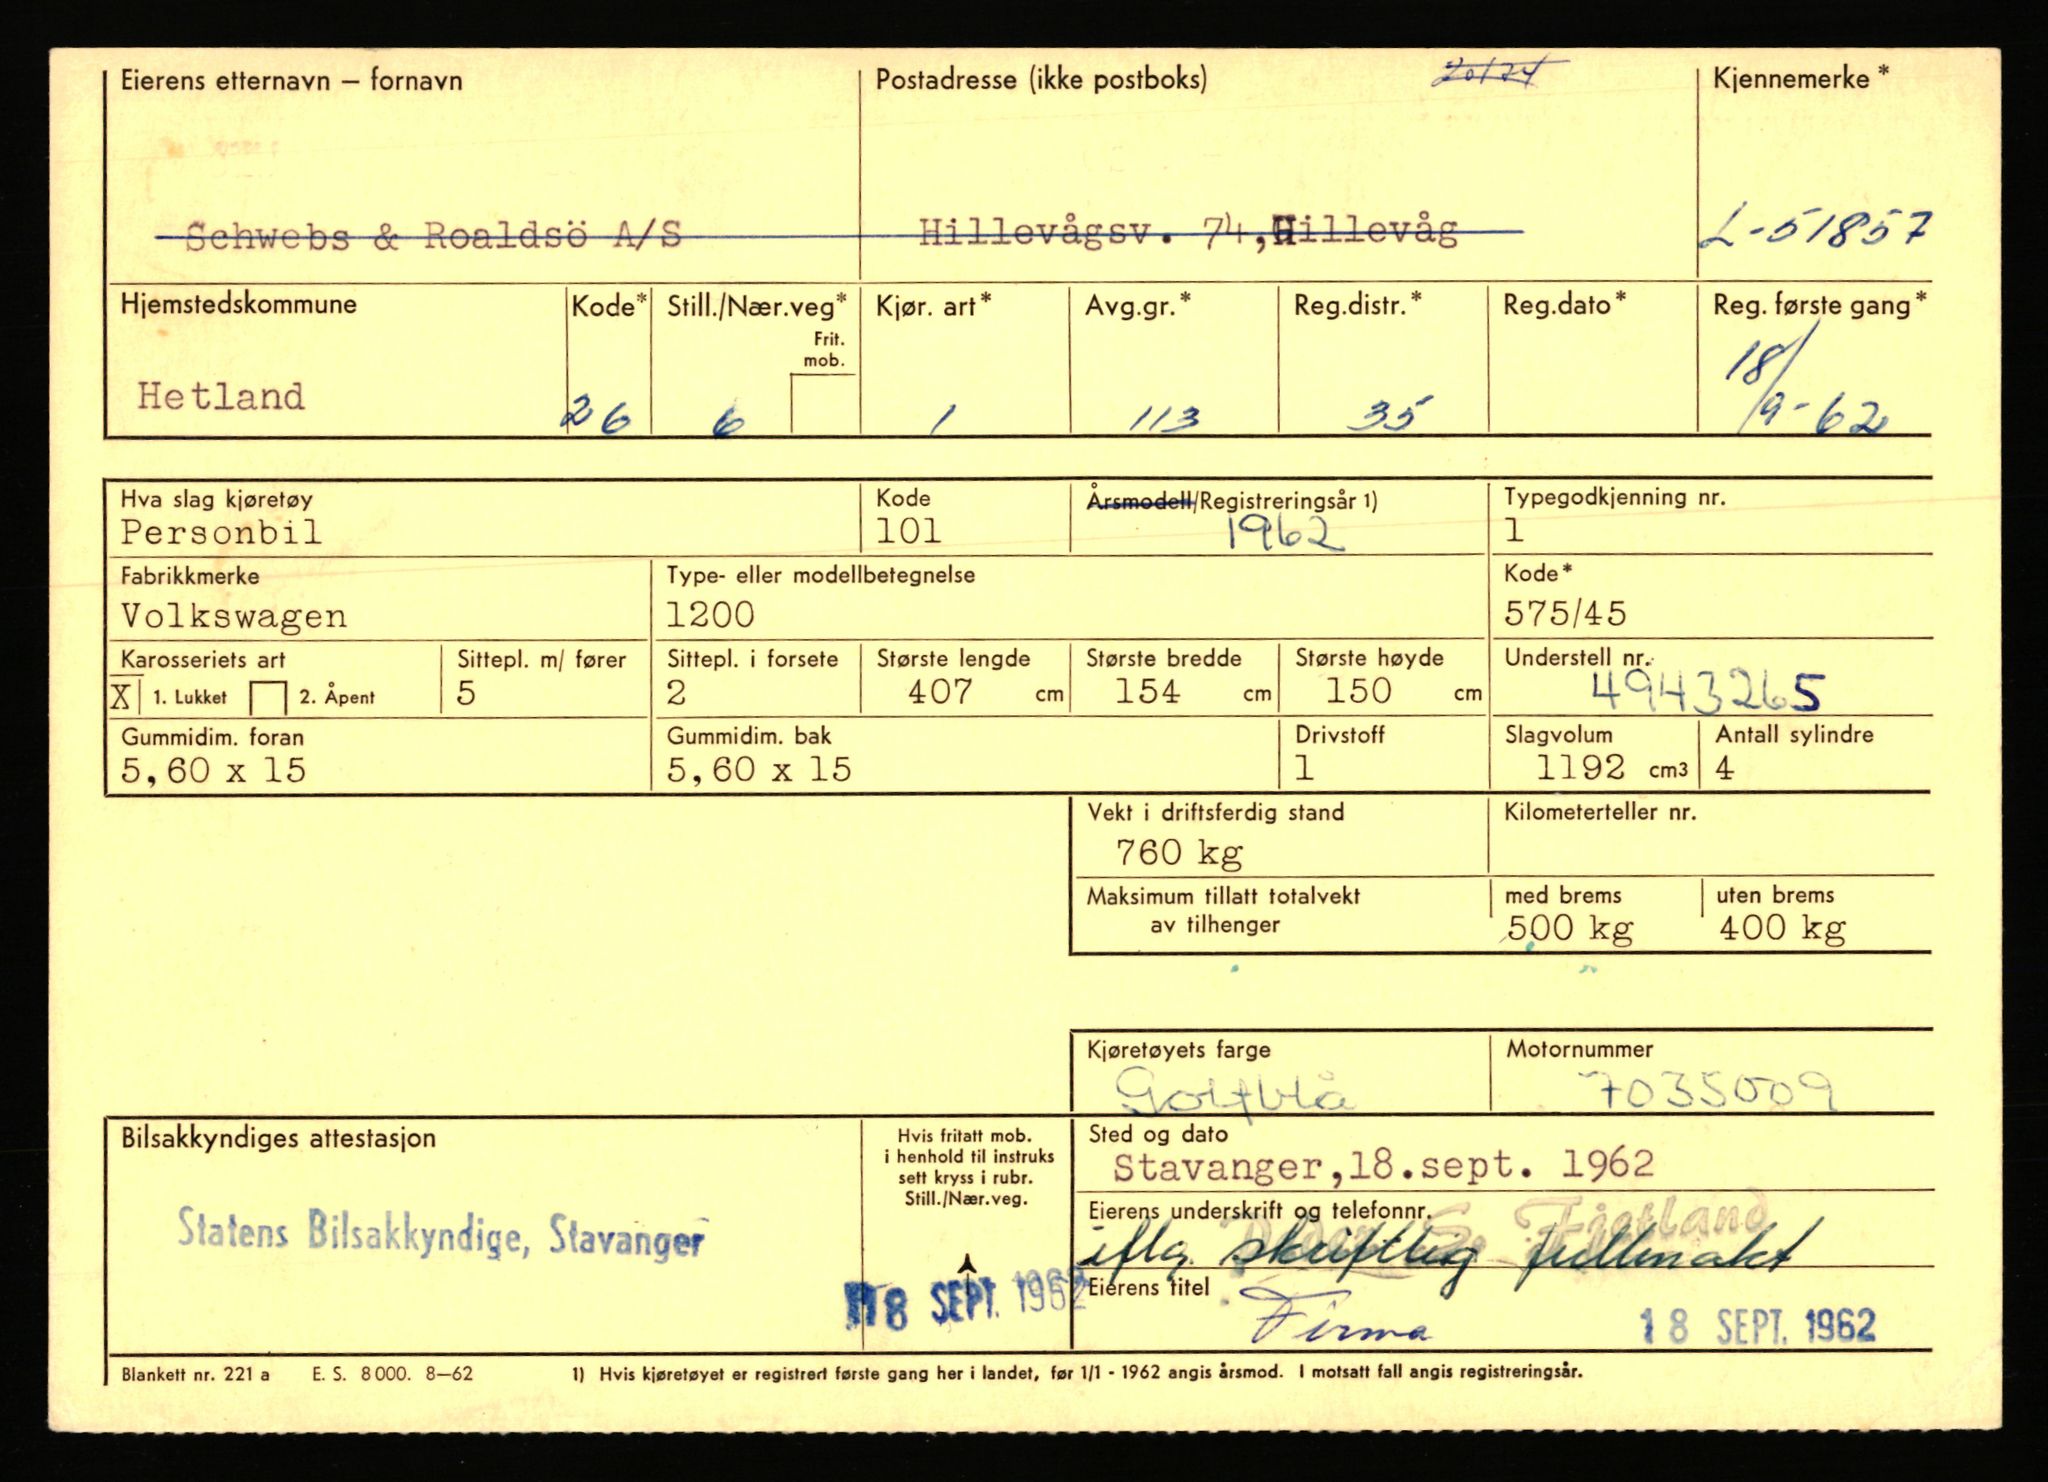Click the largest length value '407'
Screen dimensions: 2048x1482
pos(939,691)
